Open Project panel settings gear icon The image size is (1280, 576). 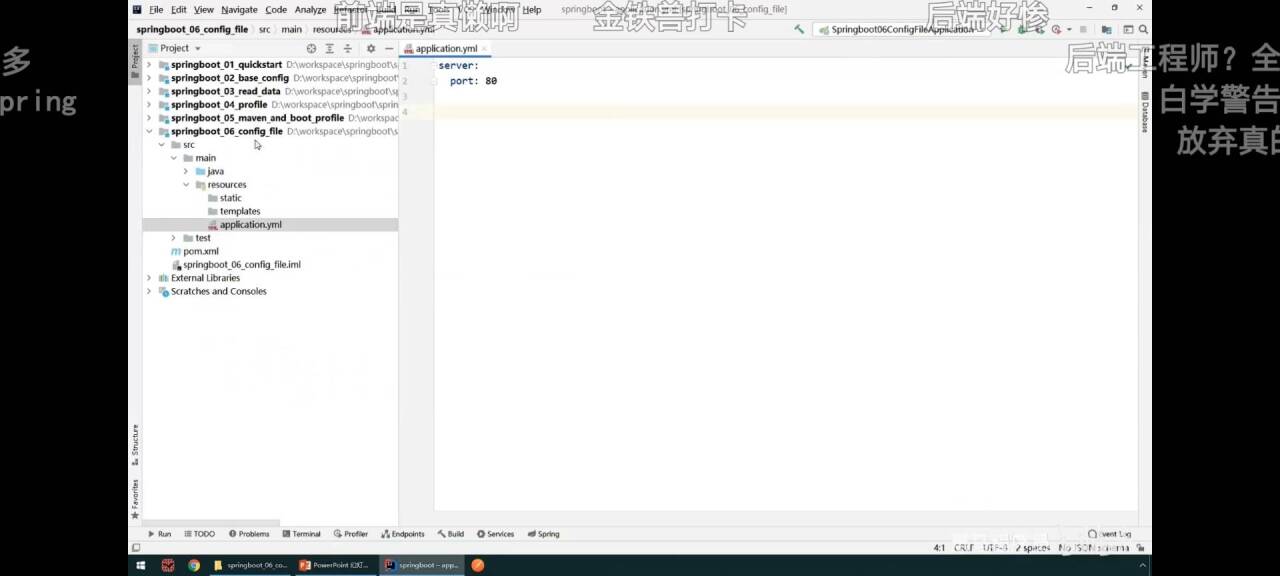coord(371,48)
